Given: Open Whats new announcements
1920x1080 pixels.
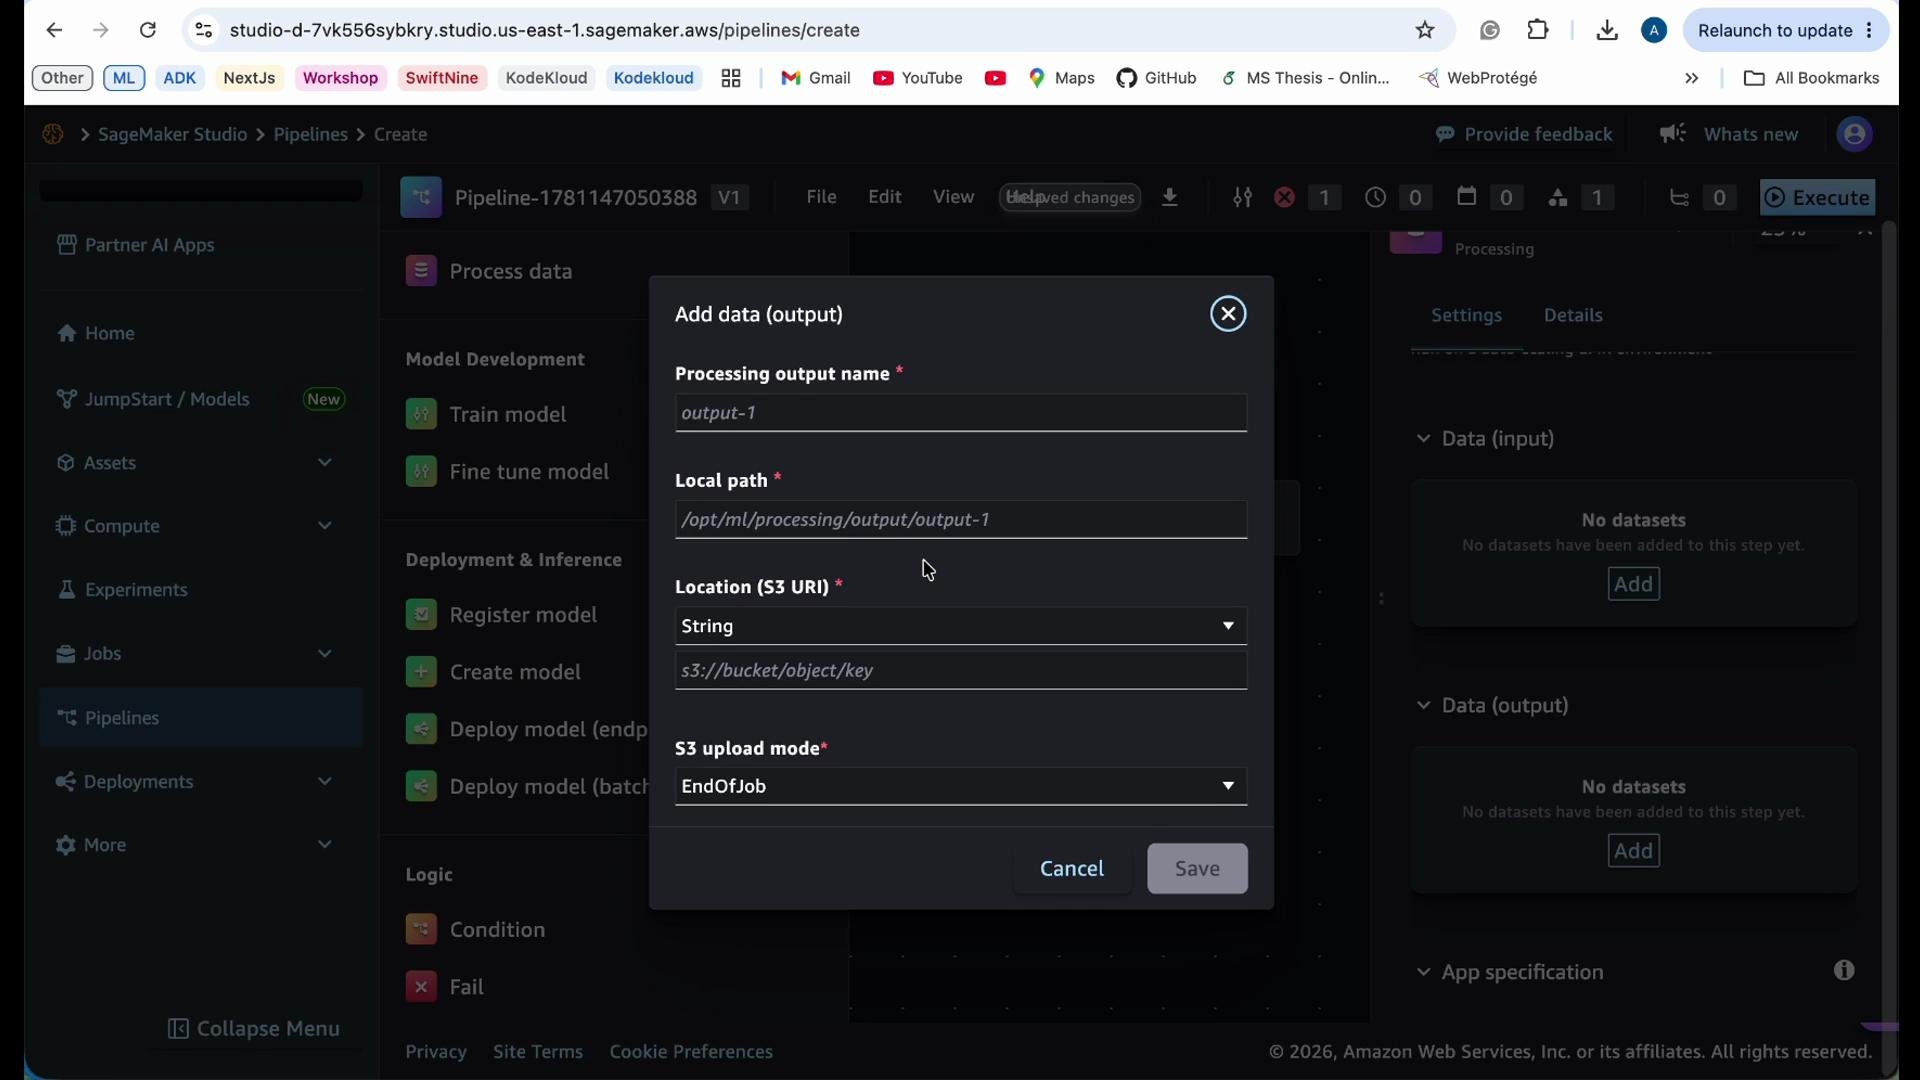Looking at the screenshot, I should [1730, 134].
